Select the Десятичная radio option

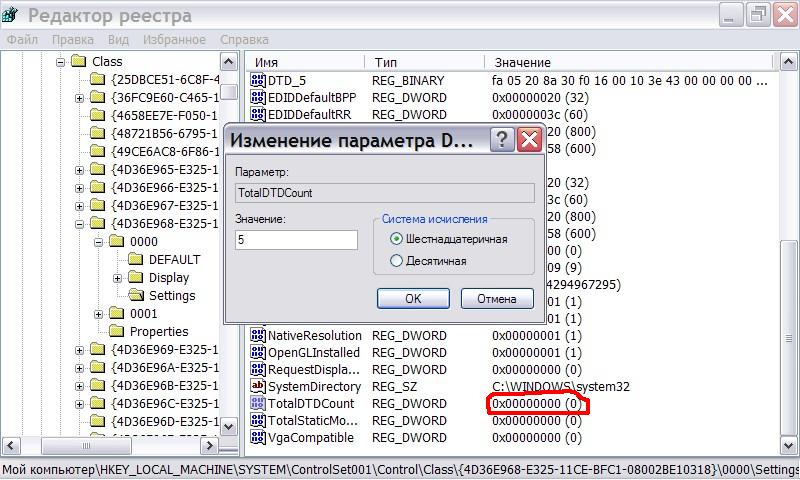click(397, 261)
